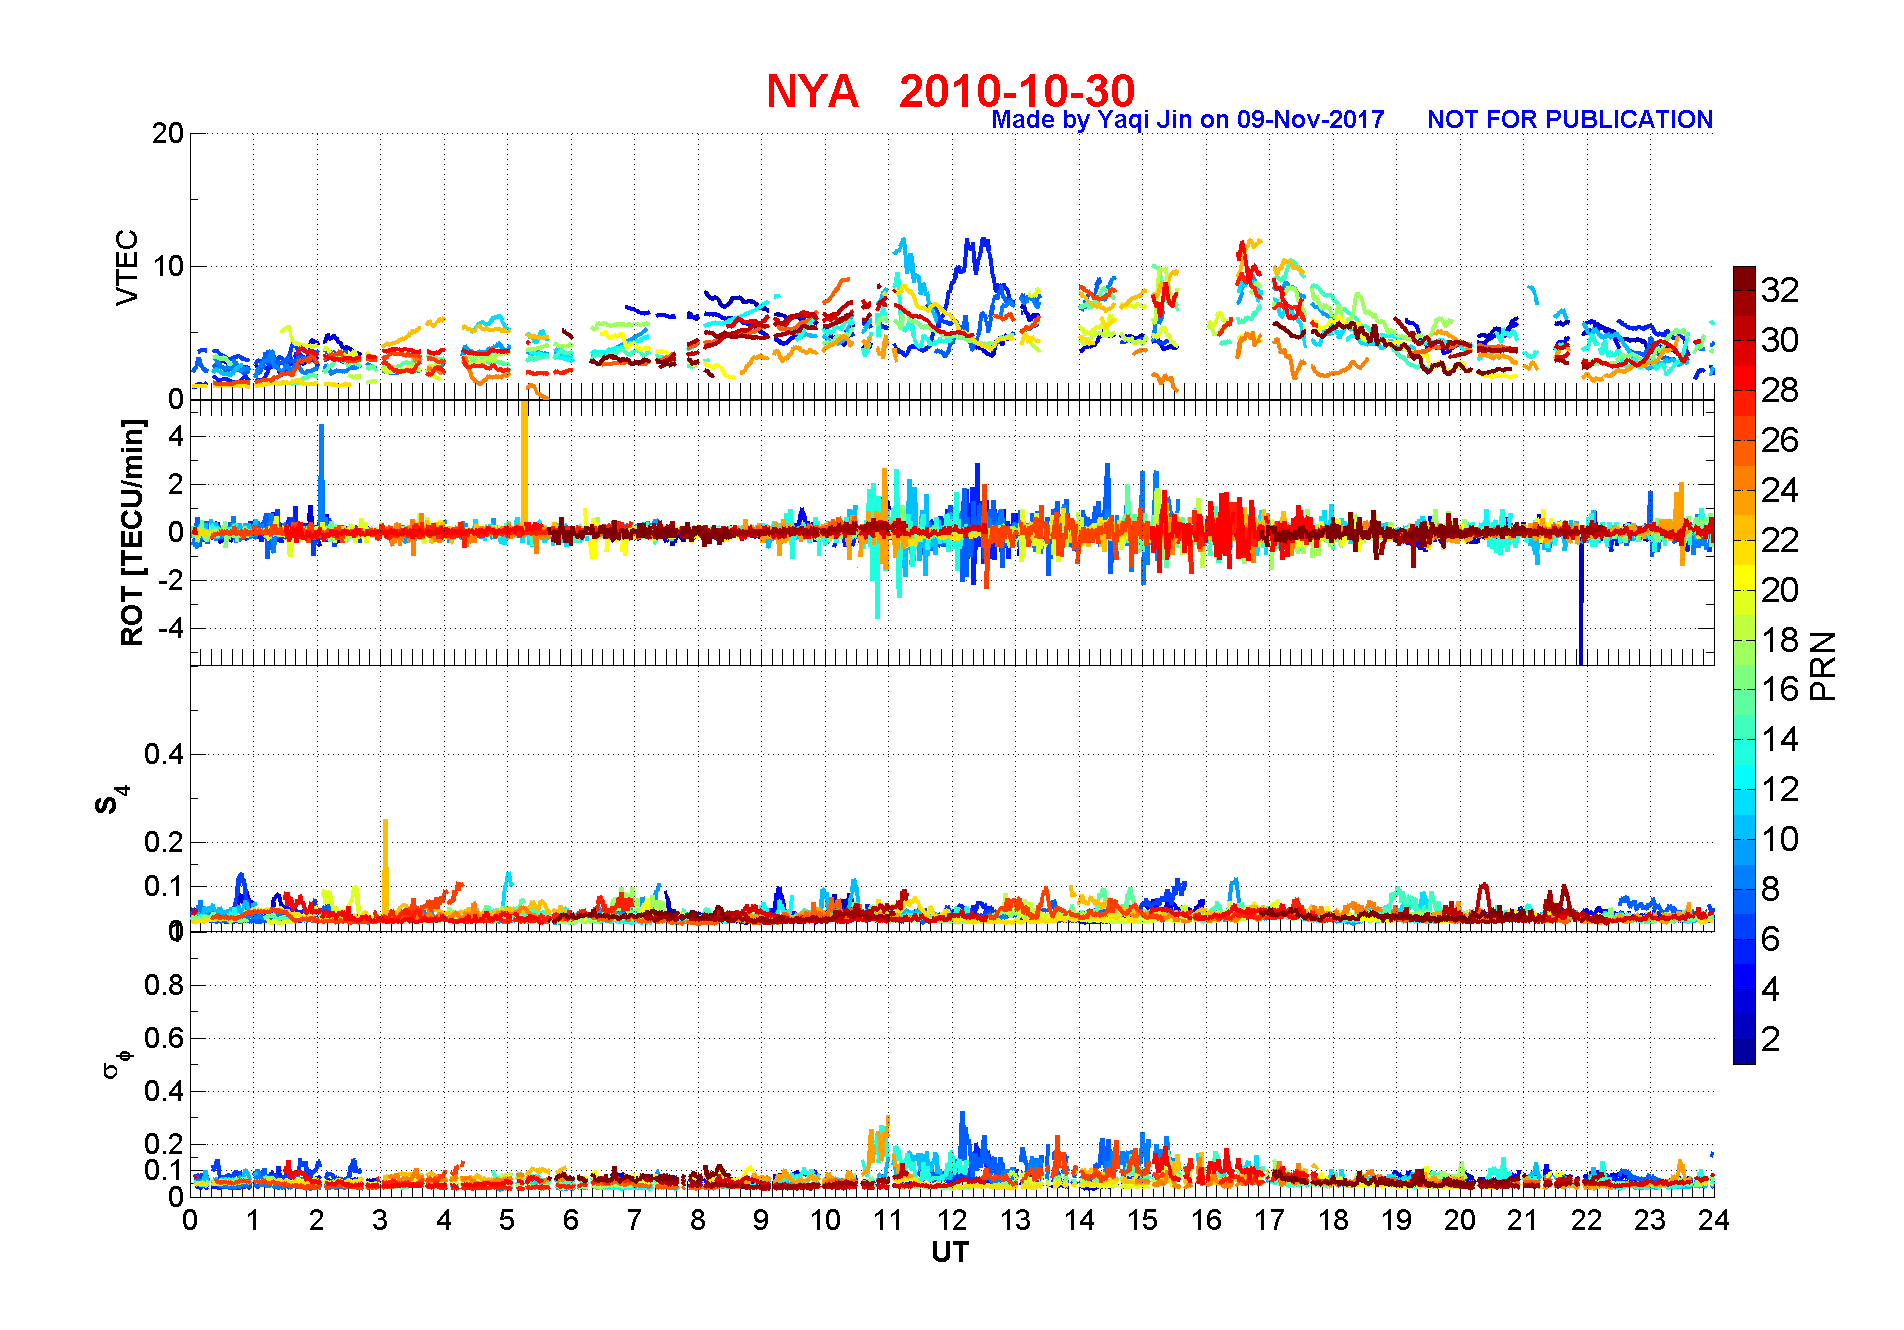Screen dimensions: 1904x1330
Task: Click the x-axis tick label 6
Action: point(571,1220)
